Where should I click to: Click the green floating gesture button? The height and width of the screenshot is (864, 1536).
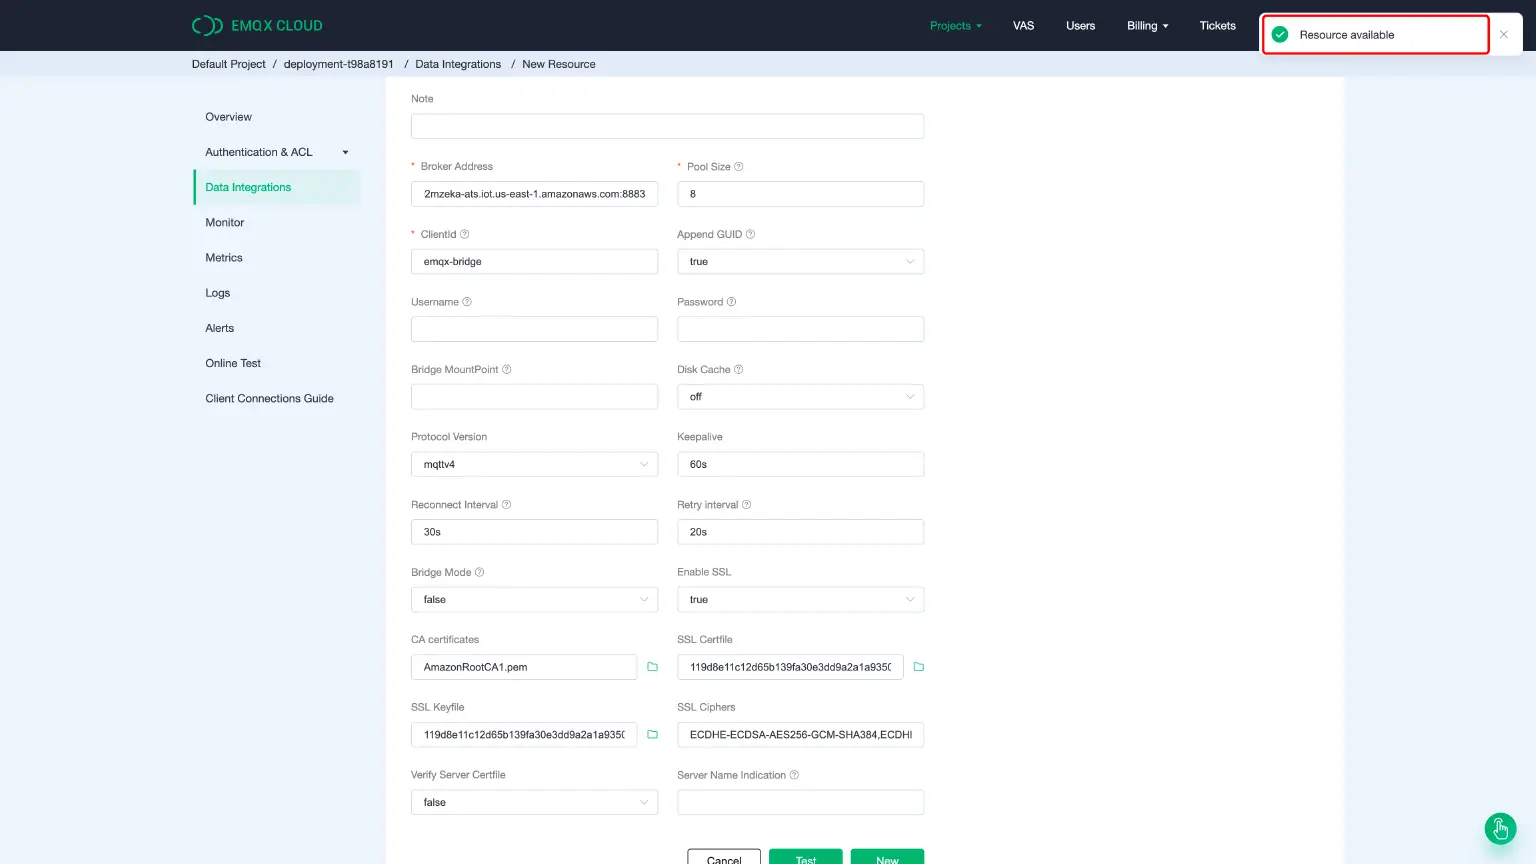pos(1500,829)
